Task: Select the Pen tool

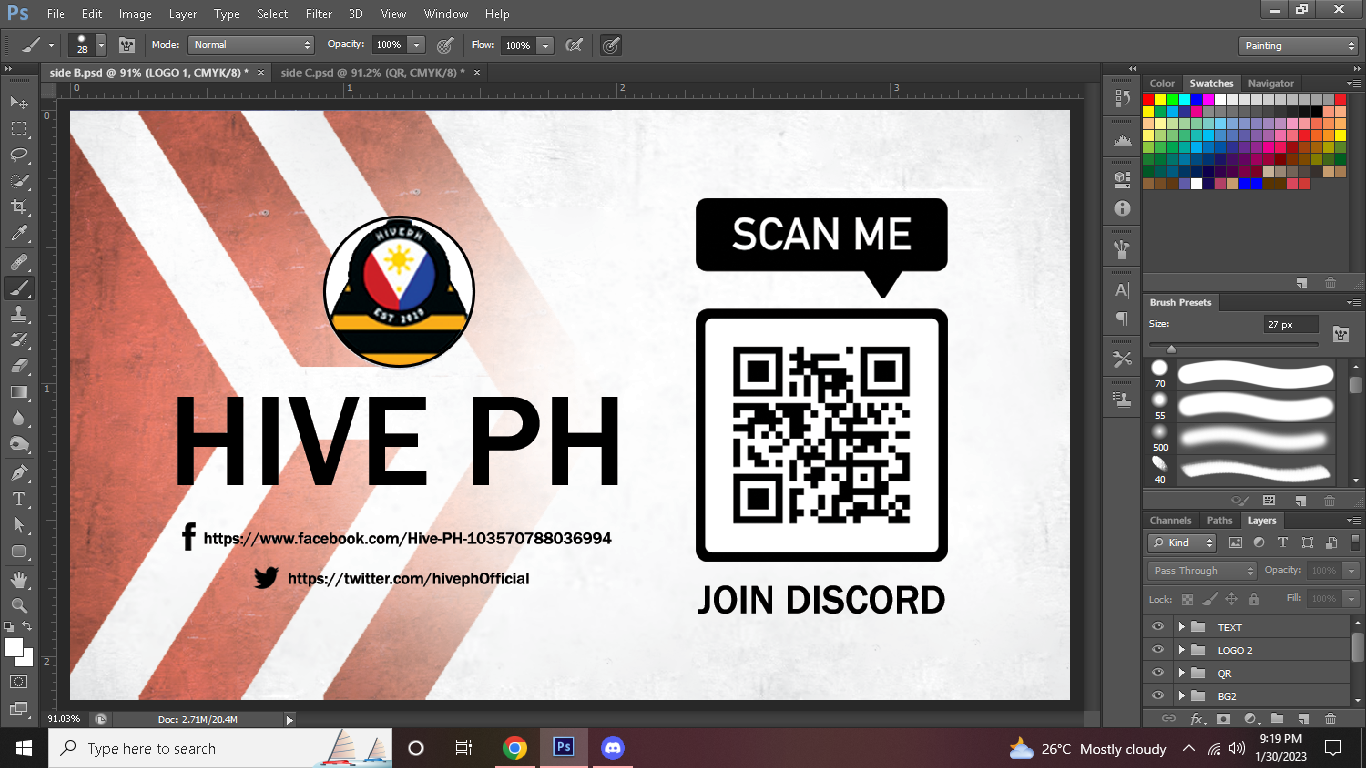Action: 19,472
